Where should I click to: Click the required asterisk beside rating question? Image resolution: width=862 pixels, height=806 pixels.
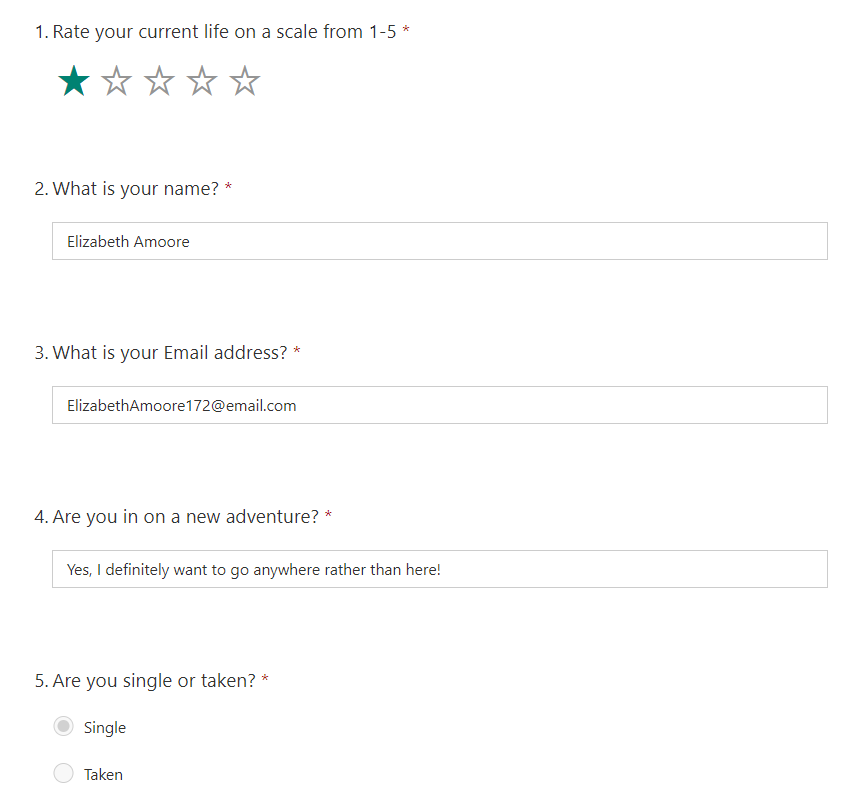click(x=406, y=32)
